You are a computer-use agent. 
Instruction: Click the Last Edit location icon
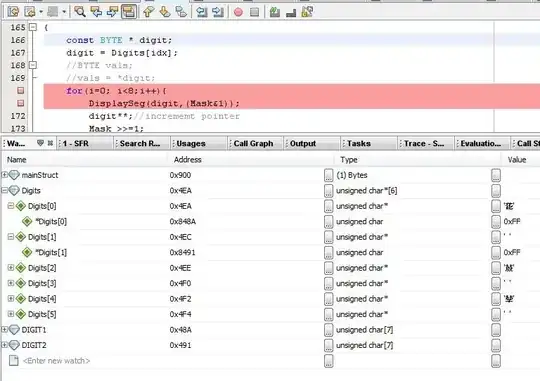click(13, 12)
